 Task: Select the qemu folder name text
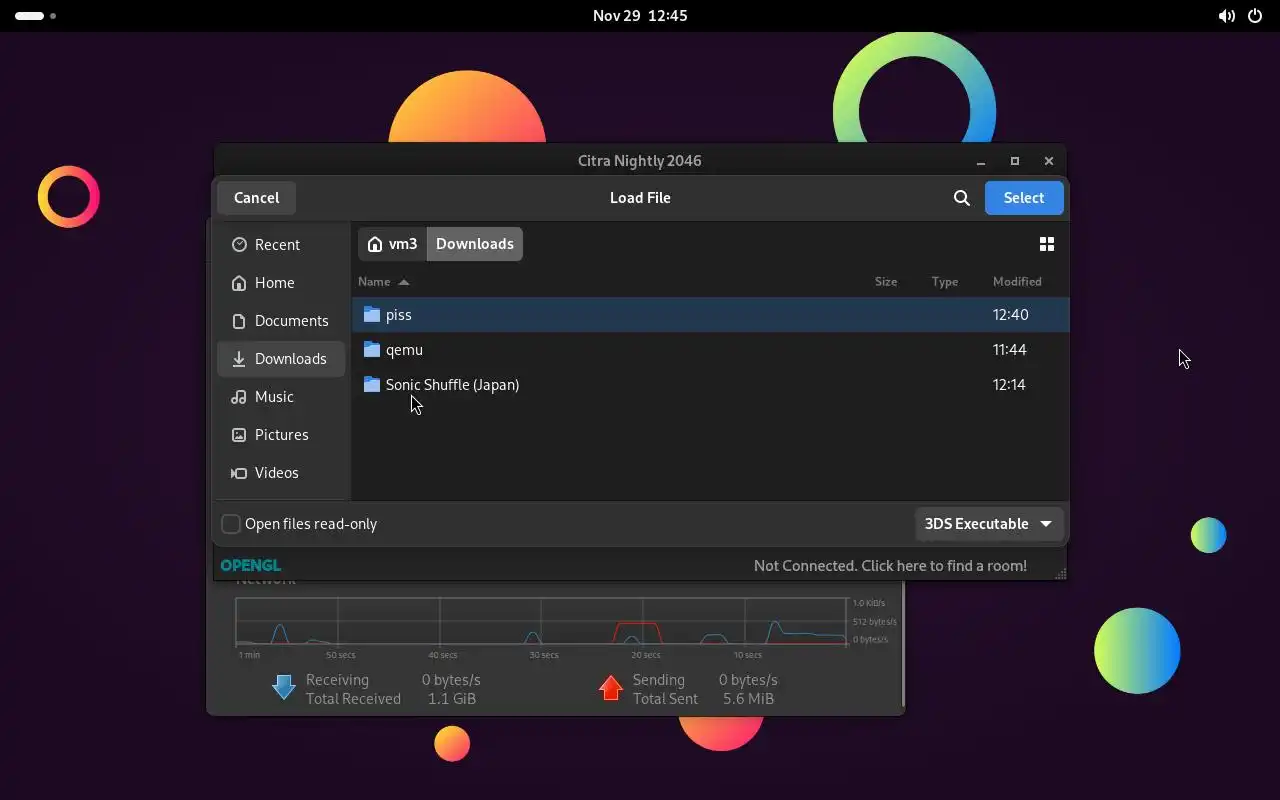[404, 350]
